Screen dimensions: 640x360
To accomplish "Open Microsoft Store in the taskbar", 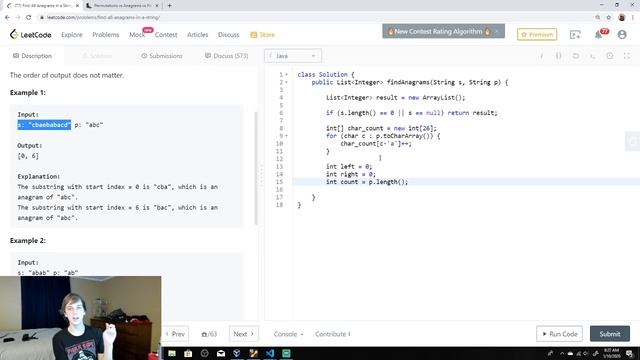I will click(x=188, y=353).
